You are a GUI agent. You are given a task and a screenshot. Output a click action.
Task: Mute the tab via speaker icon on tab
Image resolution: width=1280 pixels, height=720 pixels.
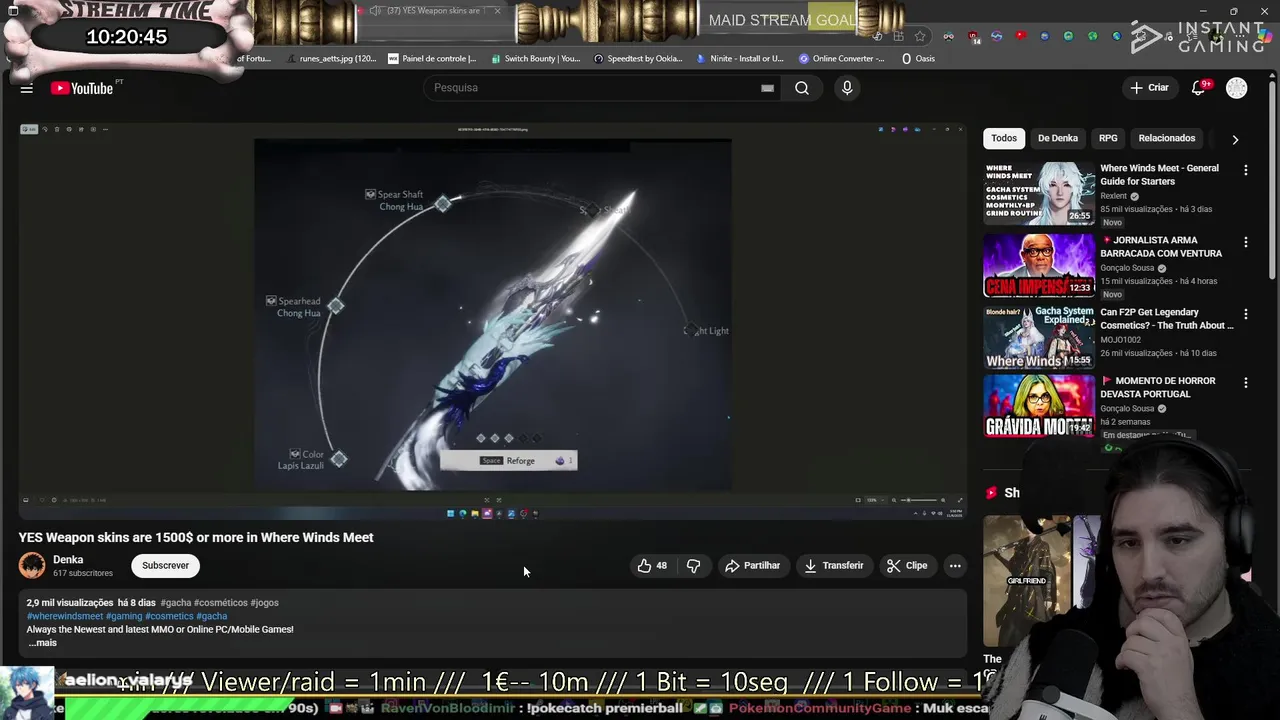374,11
